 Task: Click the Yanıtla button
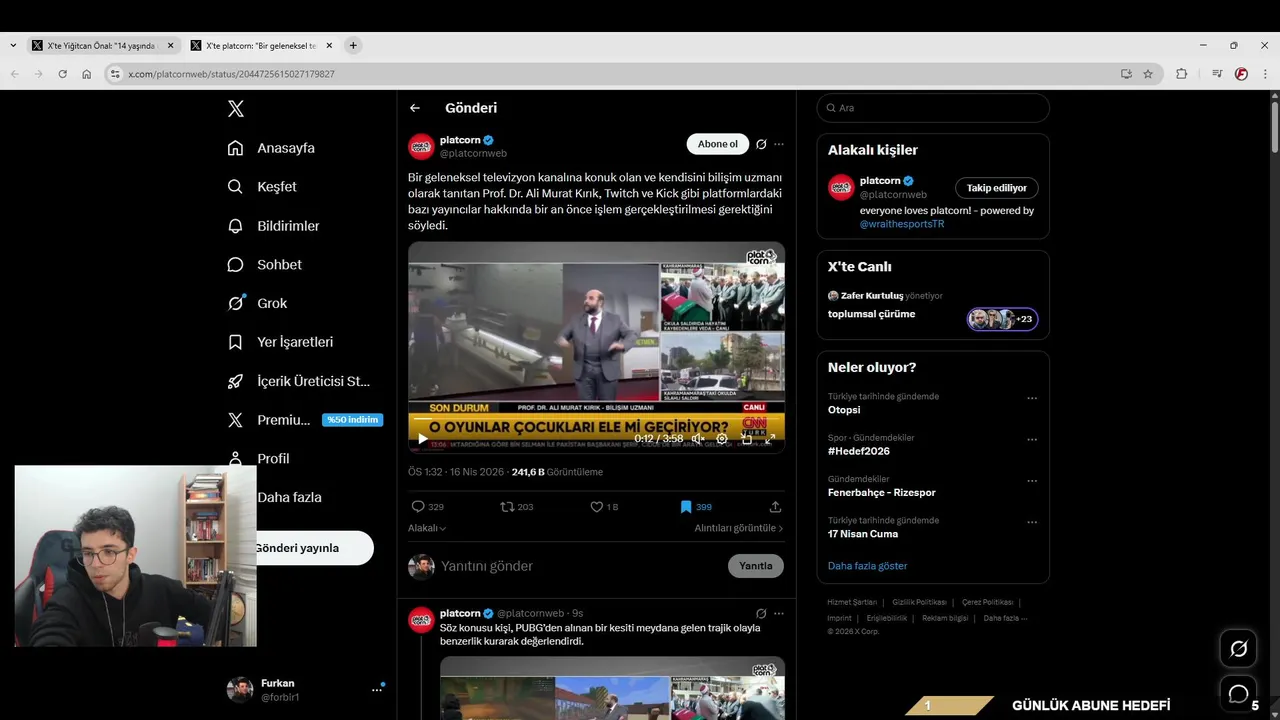tap(755, 566)
